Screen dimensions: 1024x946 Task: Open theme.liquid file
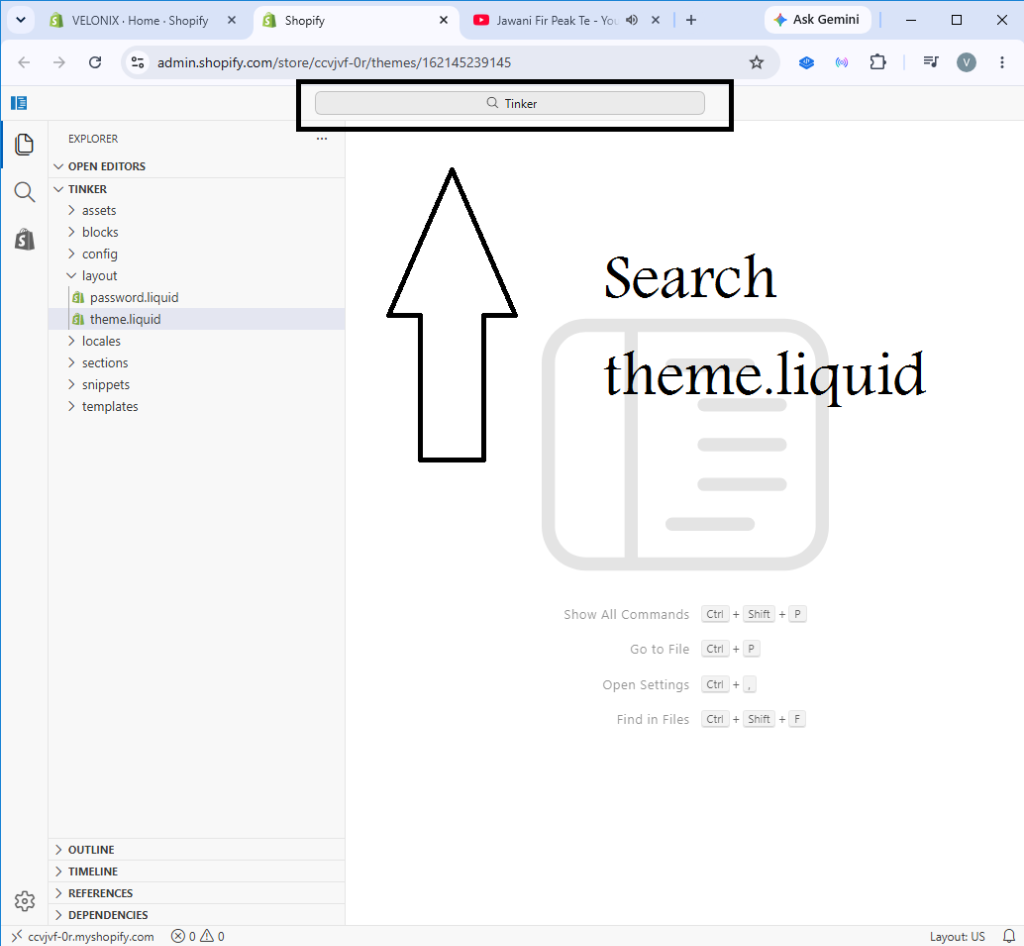197,319
